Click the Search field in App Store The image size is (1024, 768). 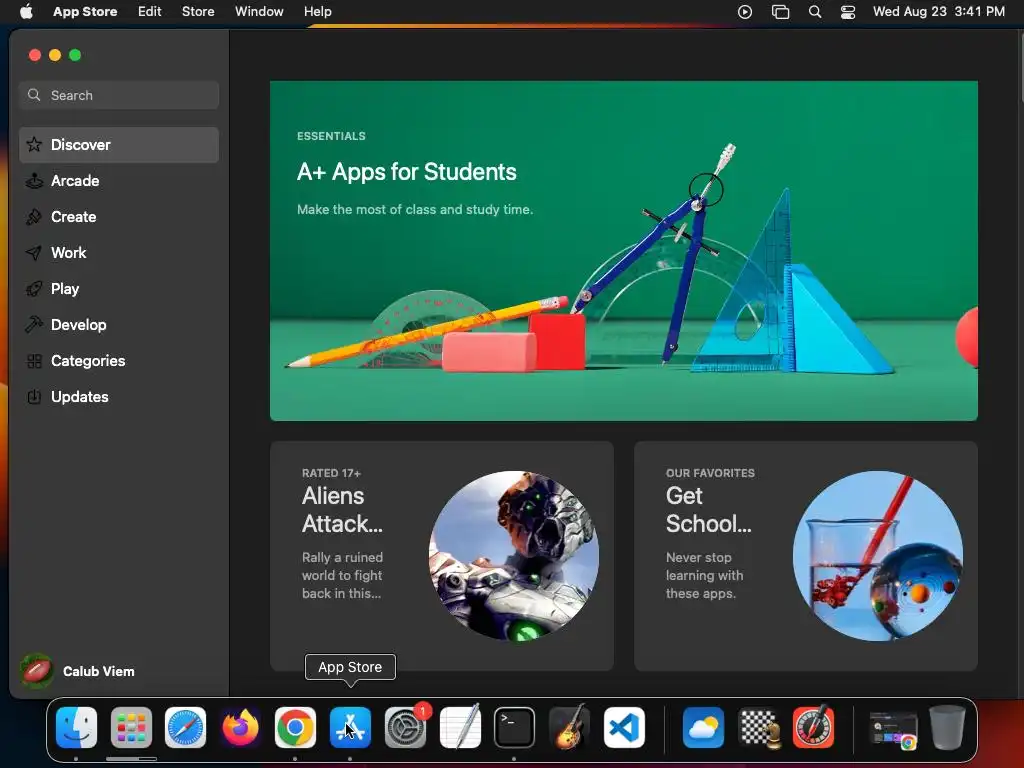[119, 95]
